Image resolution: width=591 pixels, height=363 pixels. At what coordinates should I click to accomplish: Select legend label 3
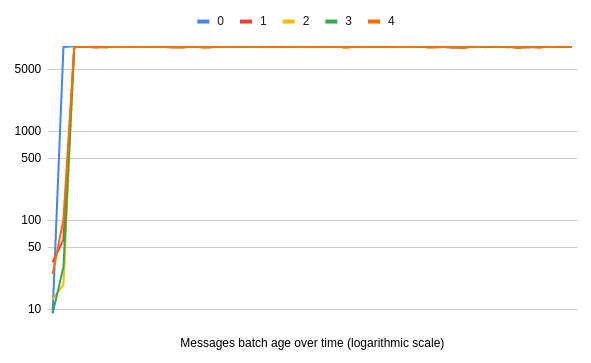point(348,21)
